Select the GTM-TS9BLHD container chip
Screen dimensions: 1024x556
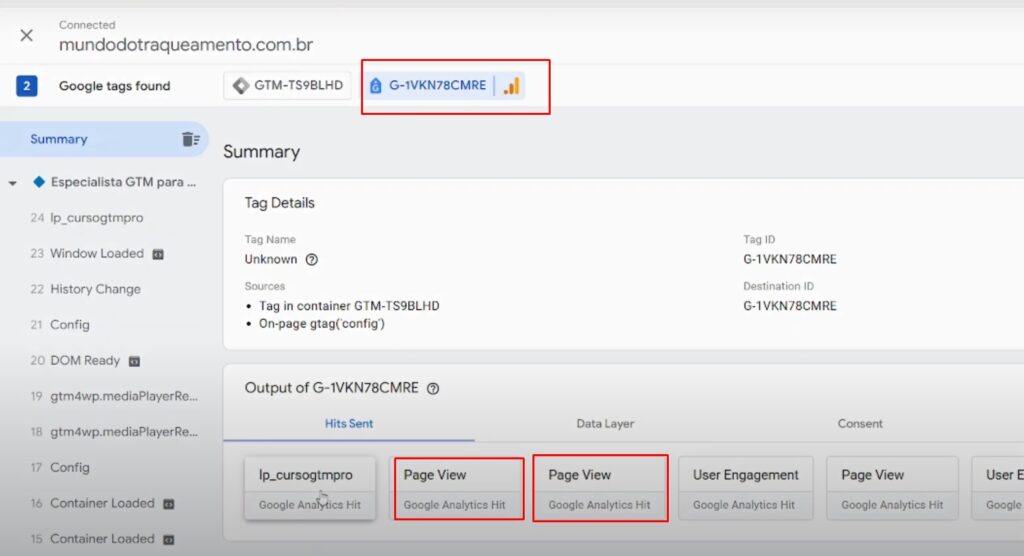tap(288, 86)
